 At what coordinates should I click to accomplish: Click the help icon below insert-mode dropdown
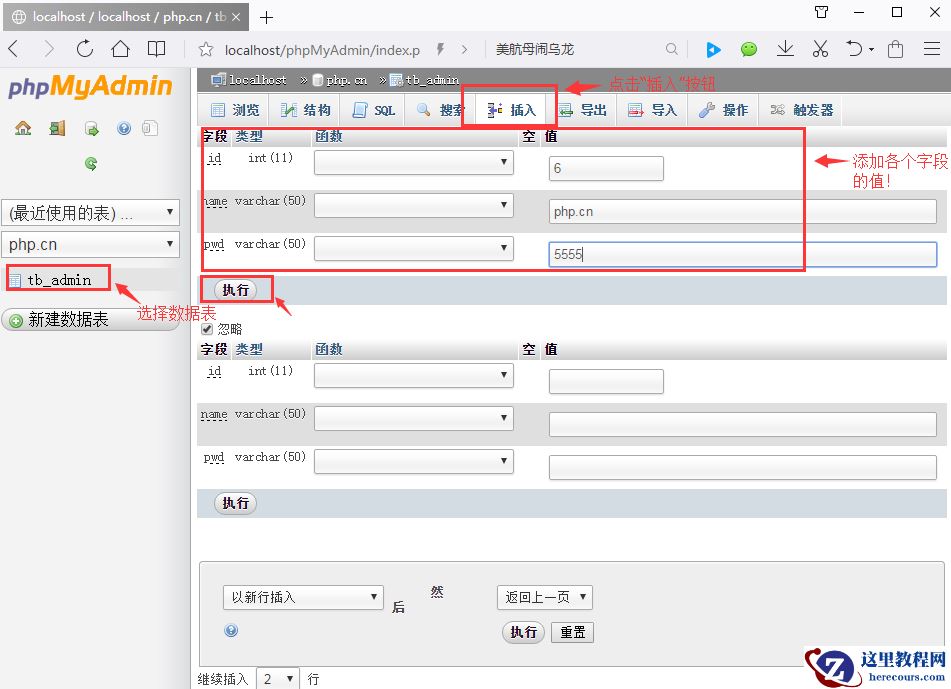pos(231,630)
